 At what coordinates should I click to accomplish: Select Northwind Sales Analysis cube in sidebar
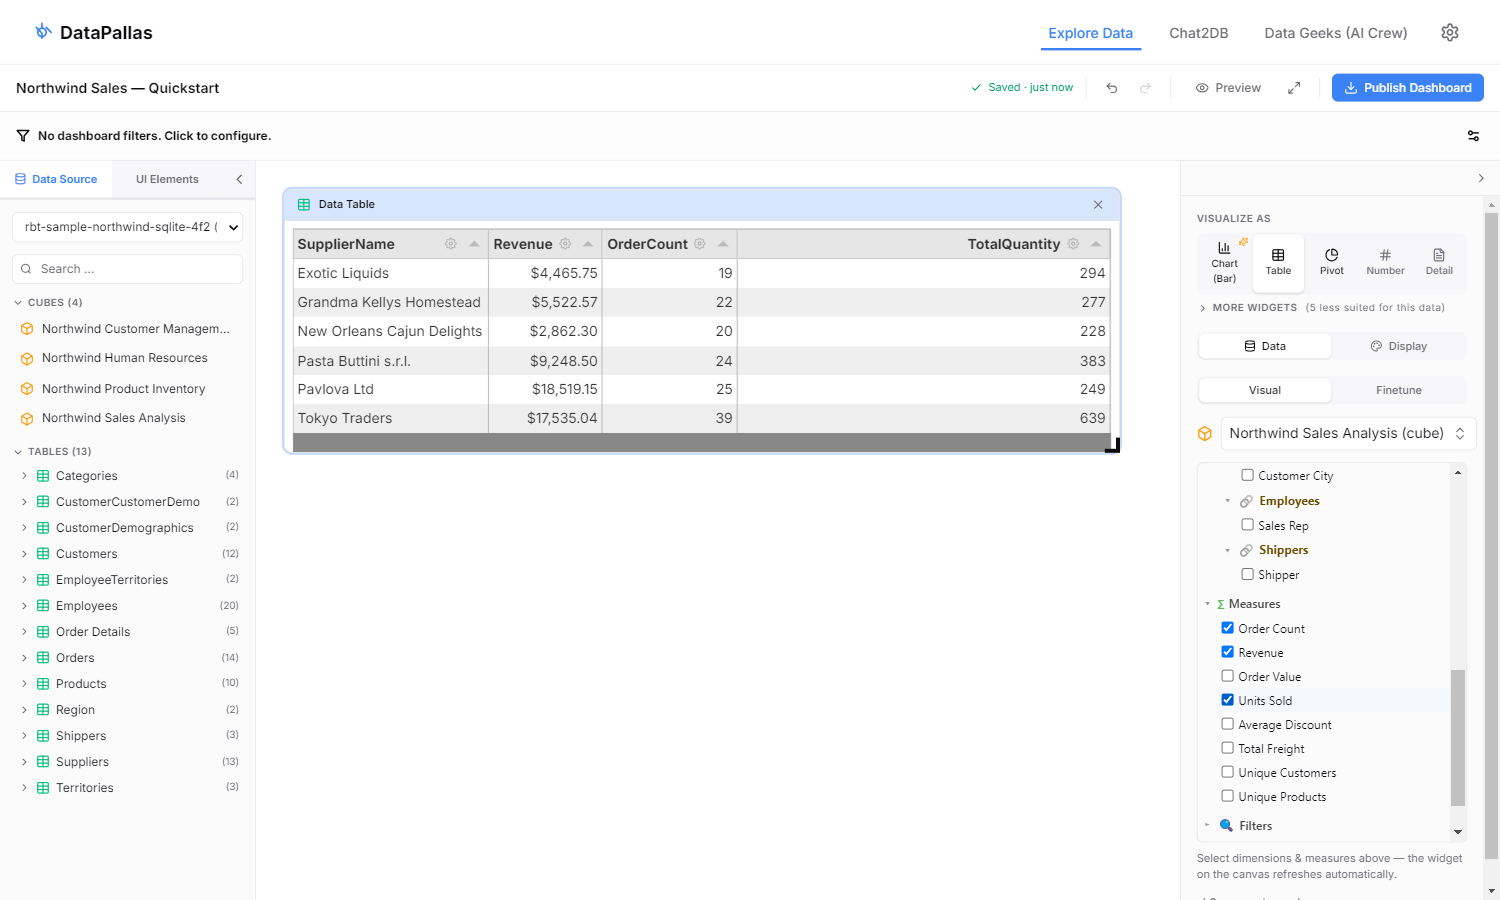[x=114, y=418]
